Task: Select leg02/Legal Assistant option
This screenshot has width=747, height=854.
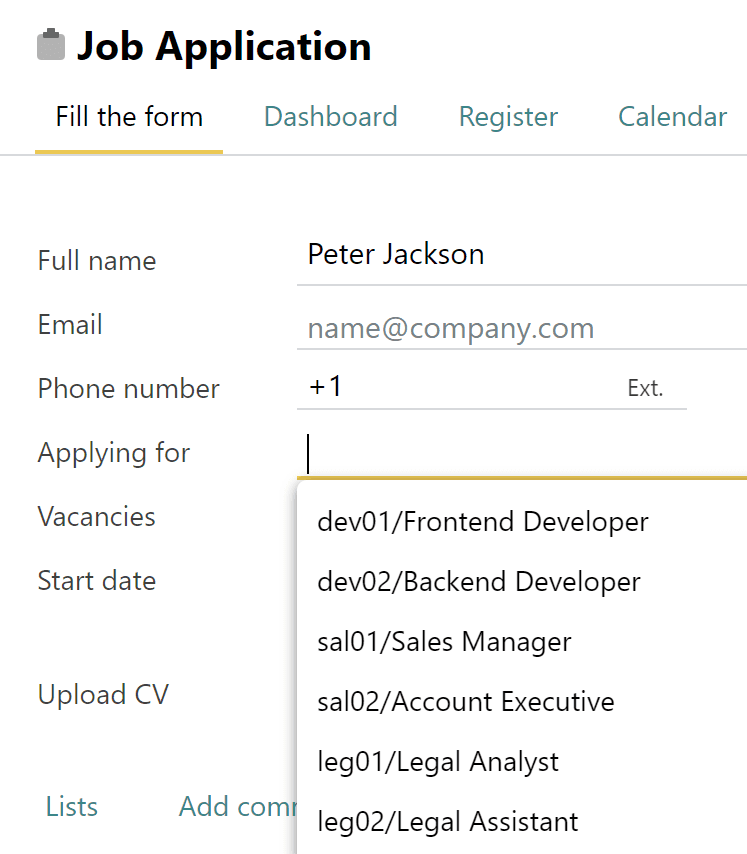Action: [447, 820]
